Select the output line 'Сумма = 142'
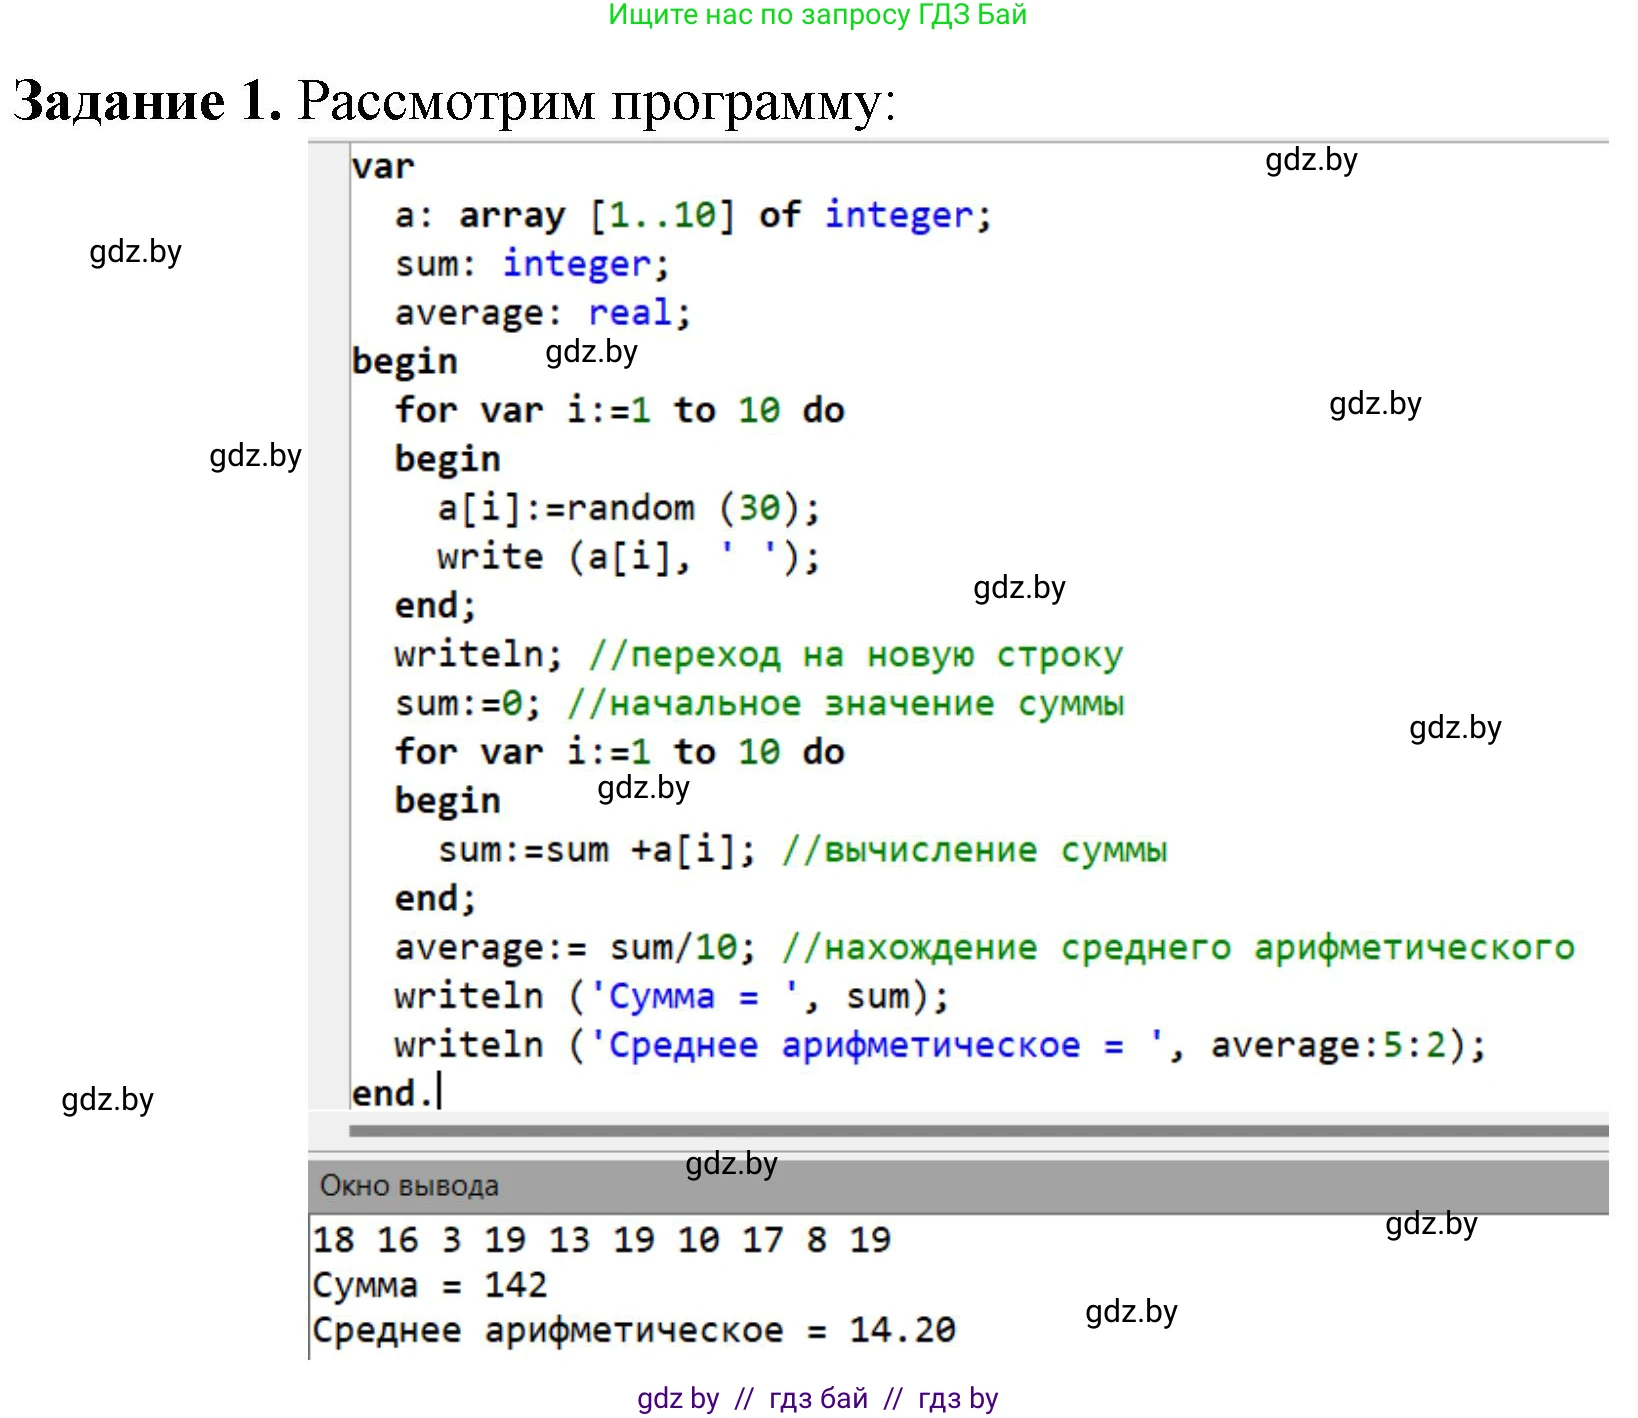Image resolution: width=1638 pixels, height=1418 pixels. (428, 1283)
